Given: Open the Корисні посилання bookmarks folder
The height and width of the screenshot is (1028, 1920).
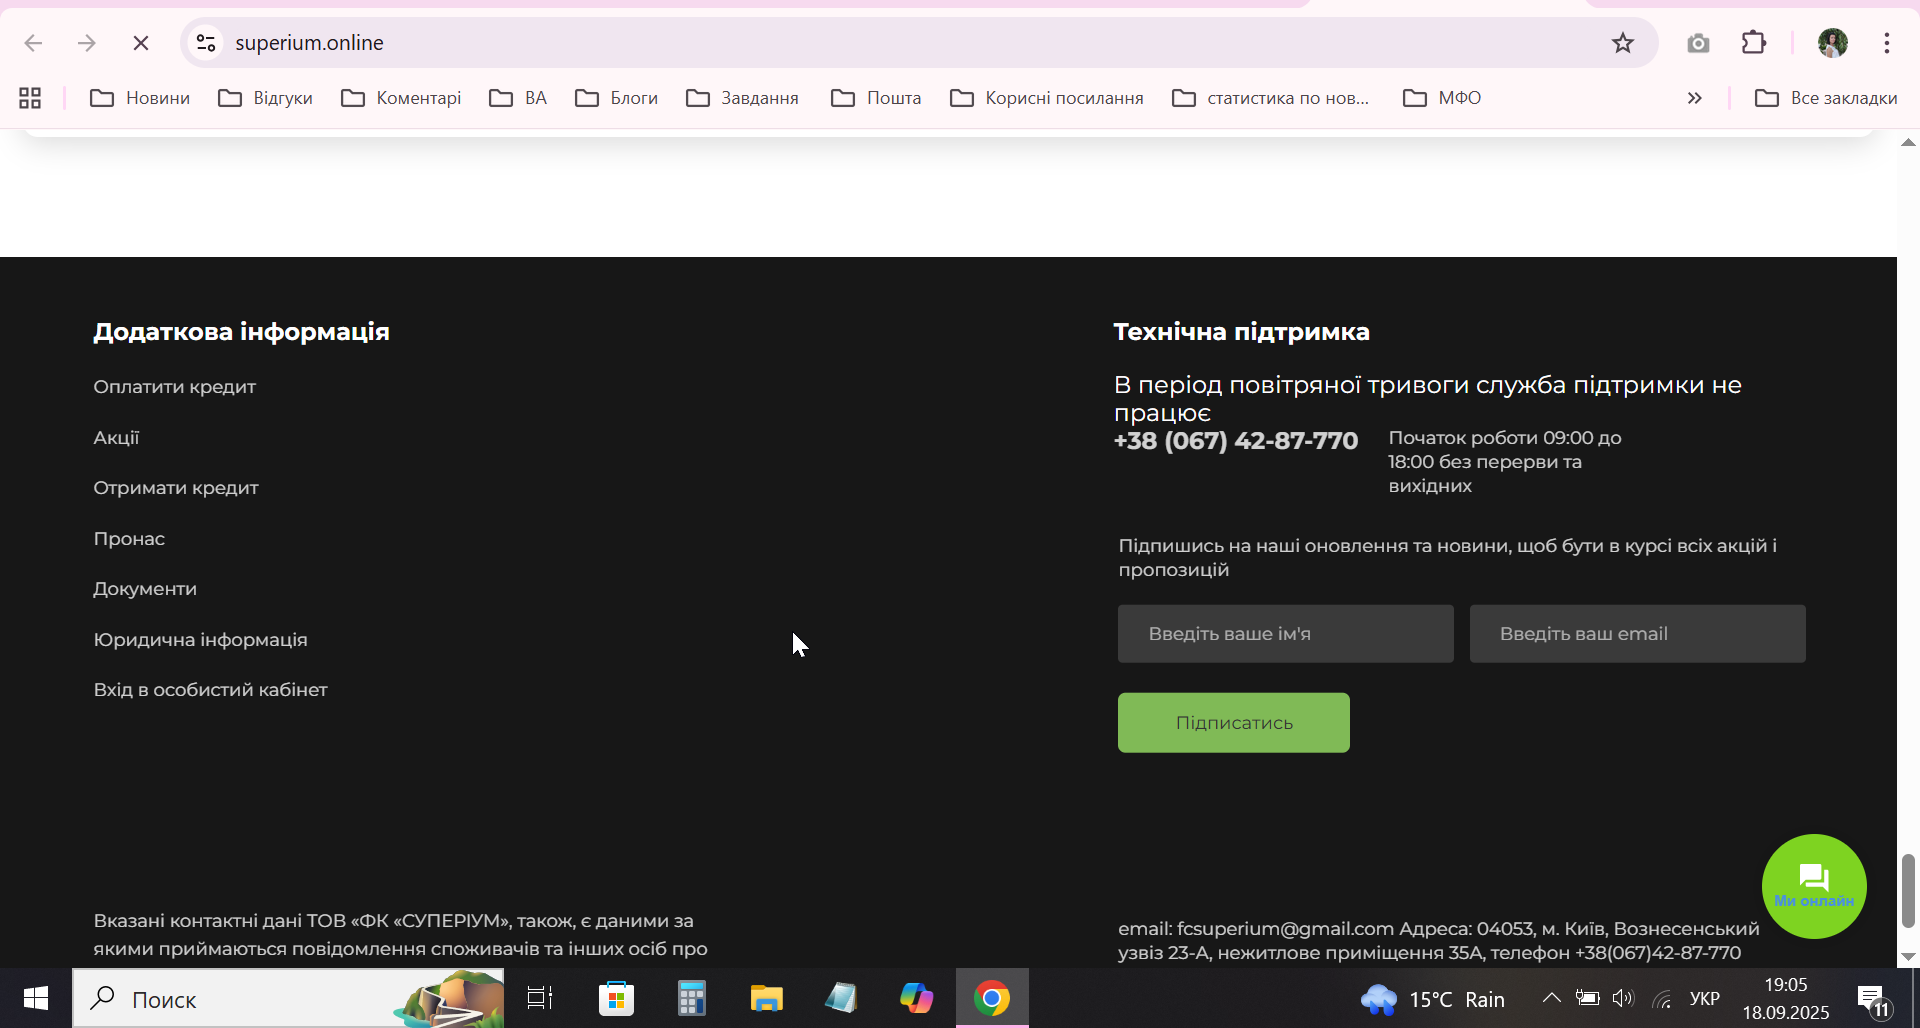Looking at the screenshot, I should tap(1047, 98).
